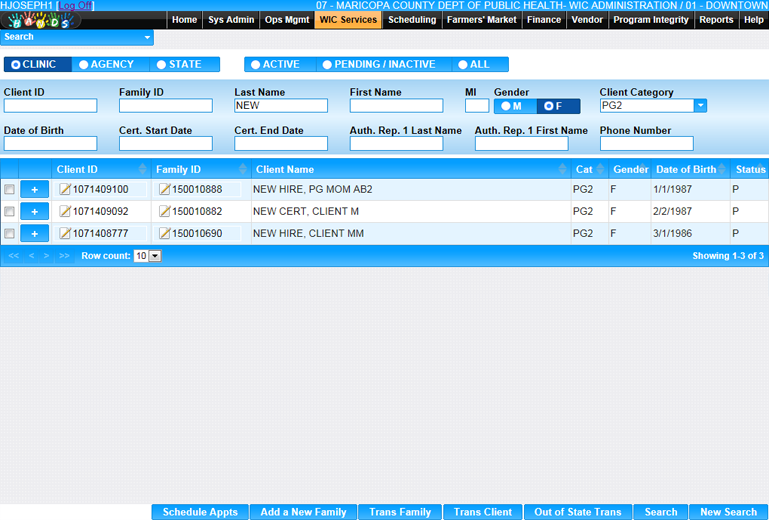Open the Program Integrity menu
The image size is (769, 520).
click(650, 20)
